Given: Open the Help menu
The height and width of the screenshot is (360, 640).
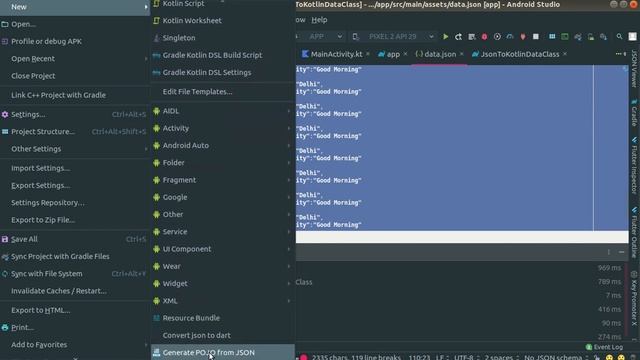Looking at the screenshot, I should tap(319, 20).
